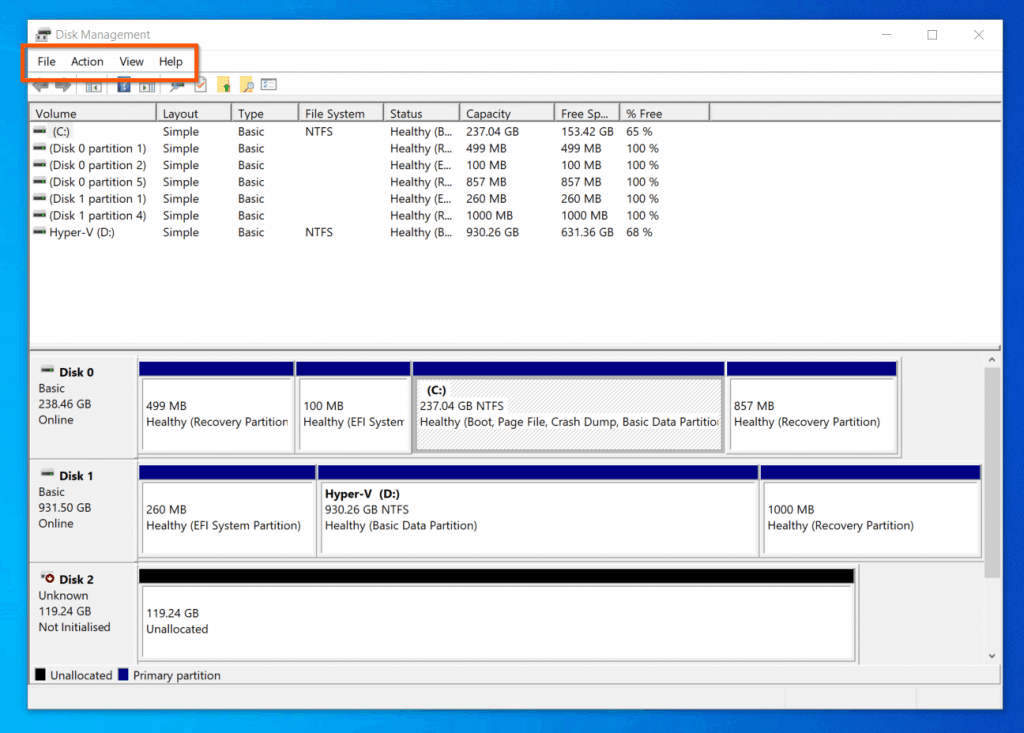
Task: Click the folder with green arrow icon
Action: point(224,85)
